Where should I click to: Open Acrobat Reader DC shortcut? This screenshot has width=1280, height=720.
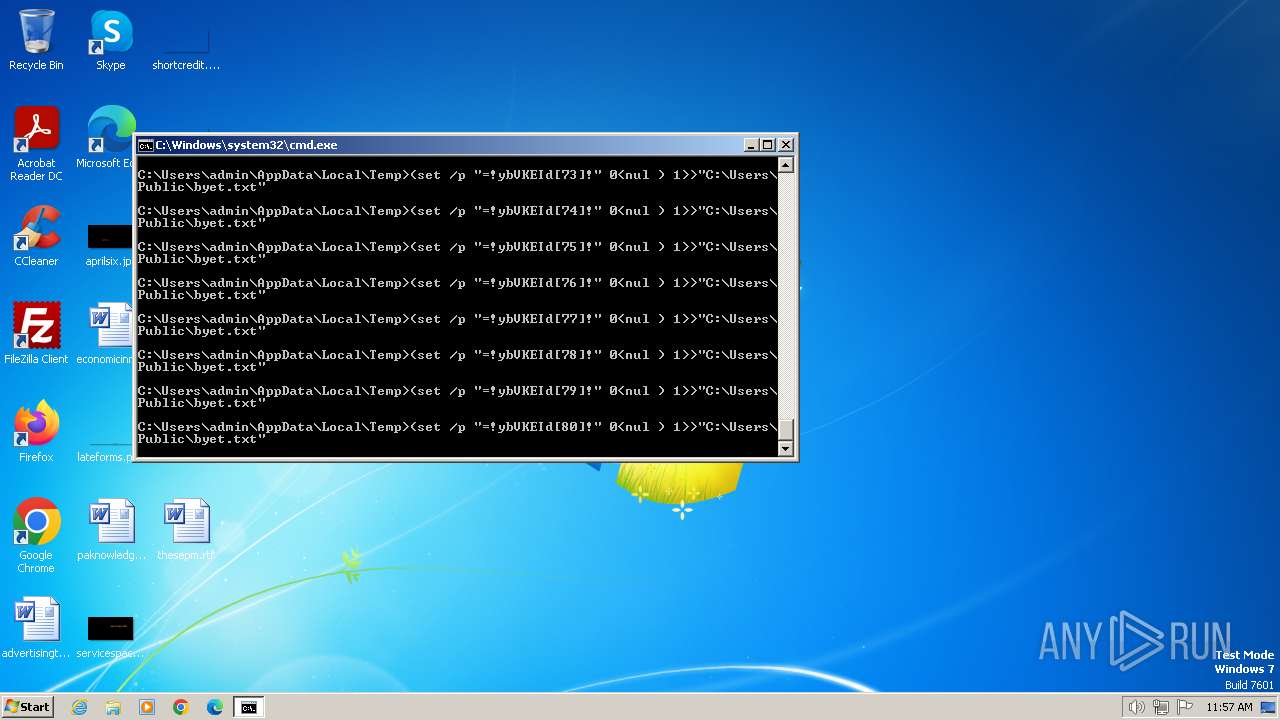(36, 144)
